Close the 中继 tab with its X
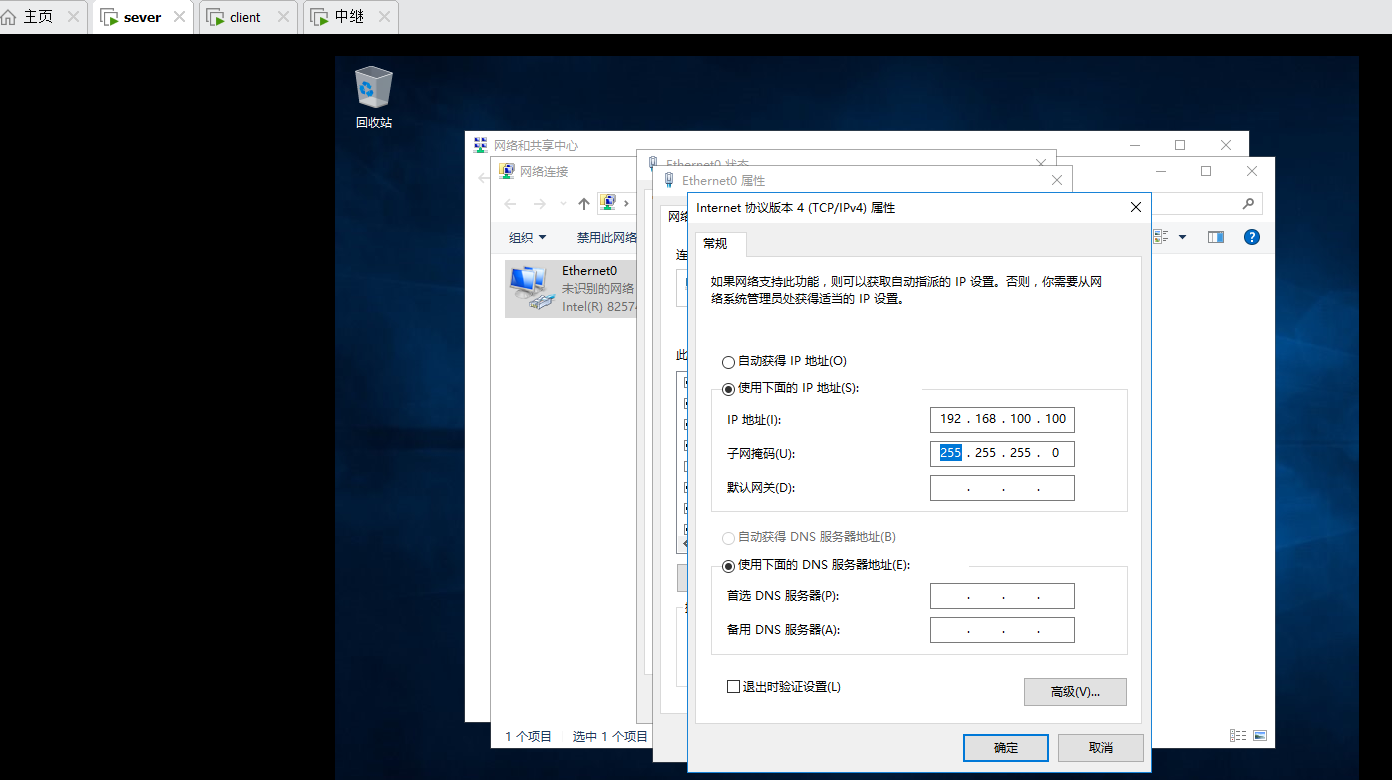The height and width of the screenshot is (780, 1392). click(x=383, y=17)
